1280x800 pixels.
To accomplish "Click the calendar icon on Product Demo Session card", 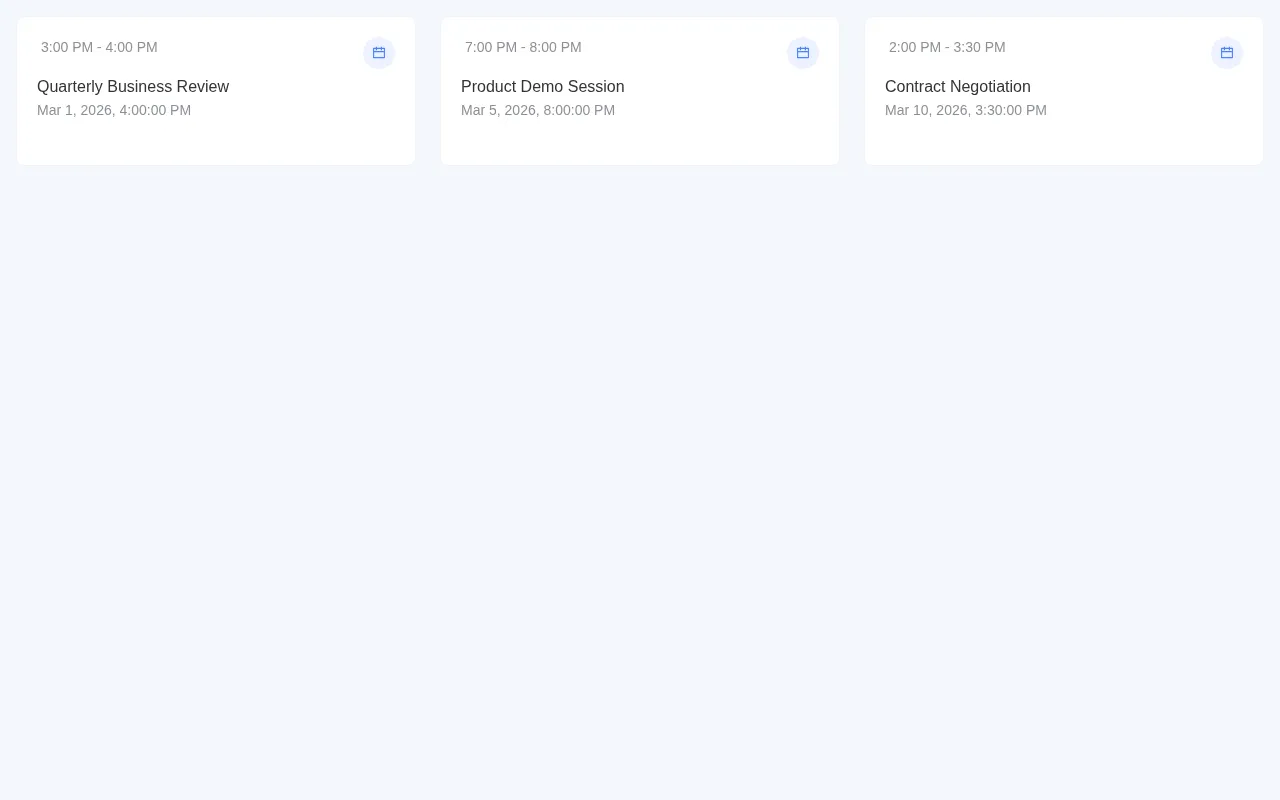I will 803,52.
